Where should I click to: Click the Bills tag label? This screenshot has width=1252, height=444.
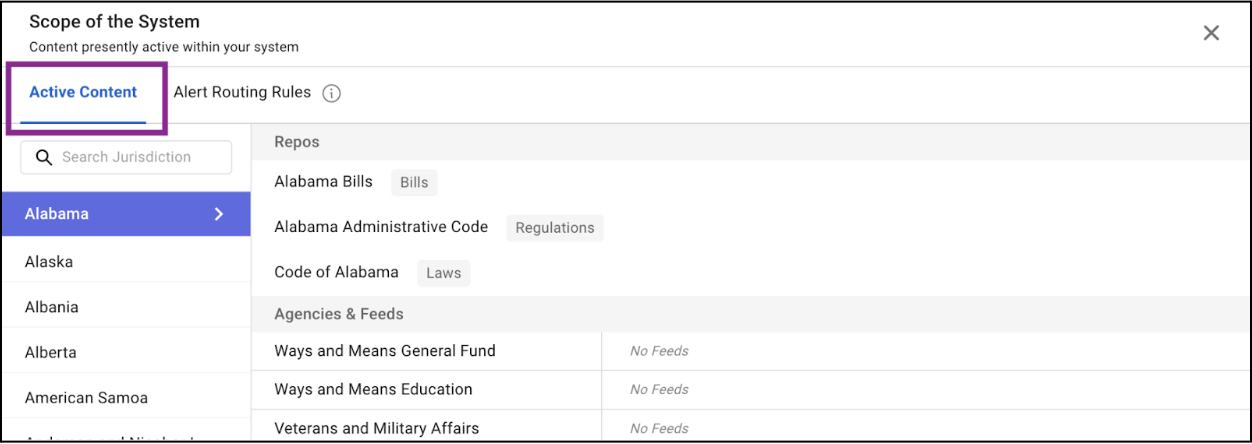click(x=414, y=183)
